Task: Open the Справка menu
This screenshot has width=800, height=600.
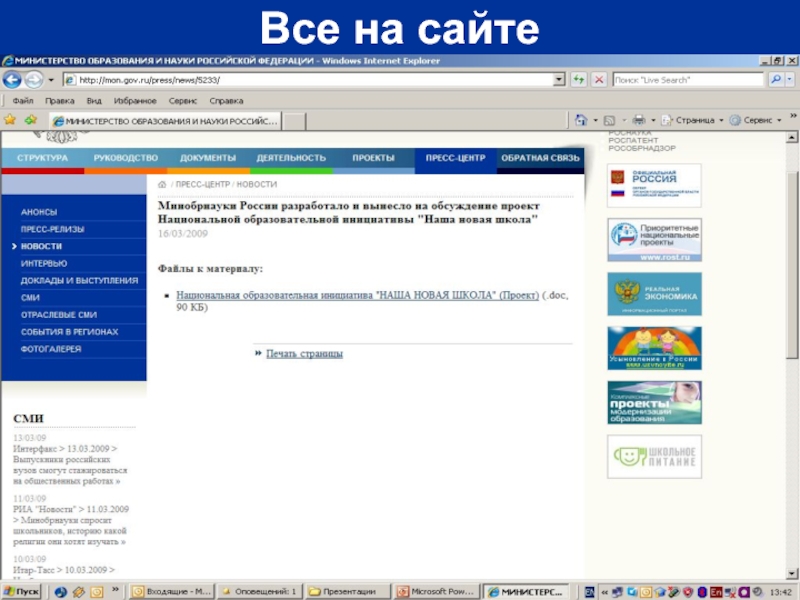Action: point(226,101)
